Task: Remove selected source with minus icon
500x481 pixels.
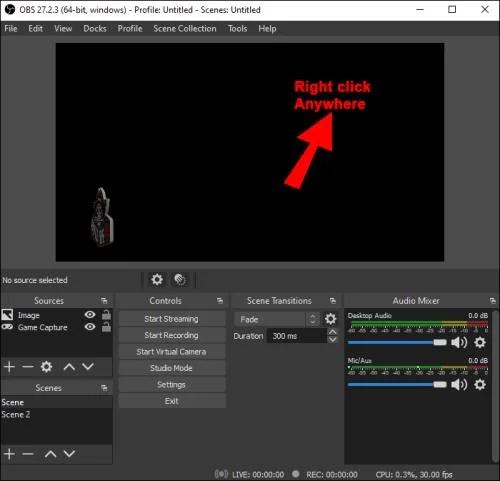Action: tap(28, 367)
